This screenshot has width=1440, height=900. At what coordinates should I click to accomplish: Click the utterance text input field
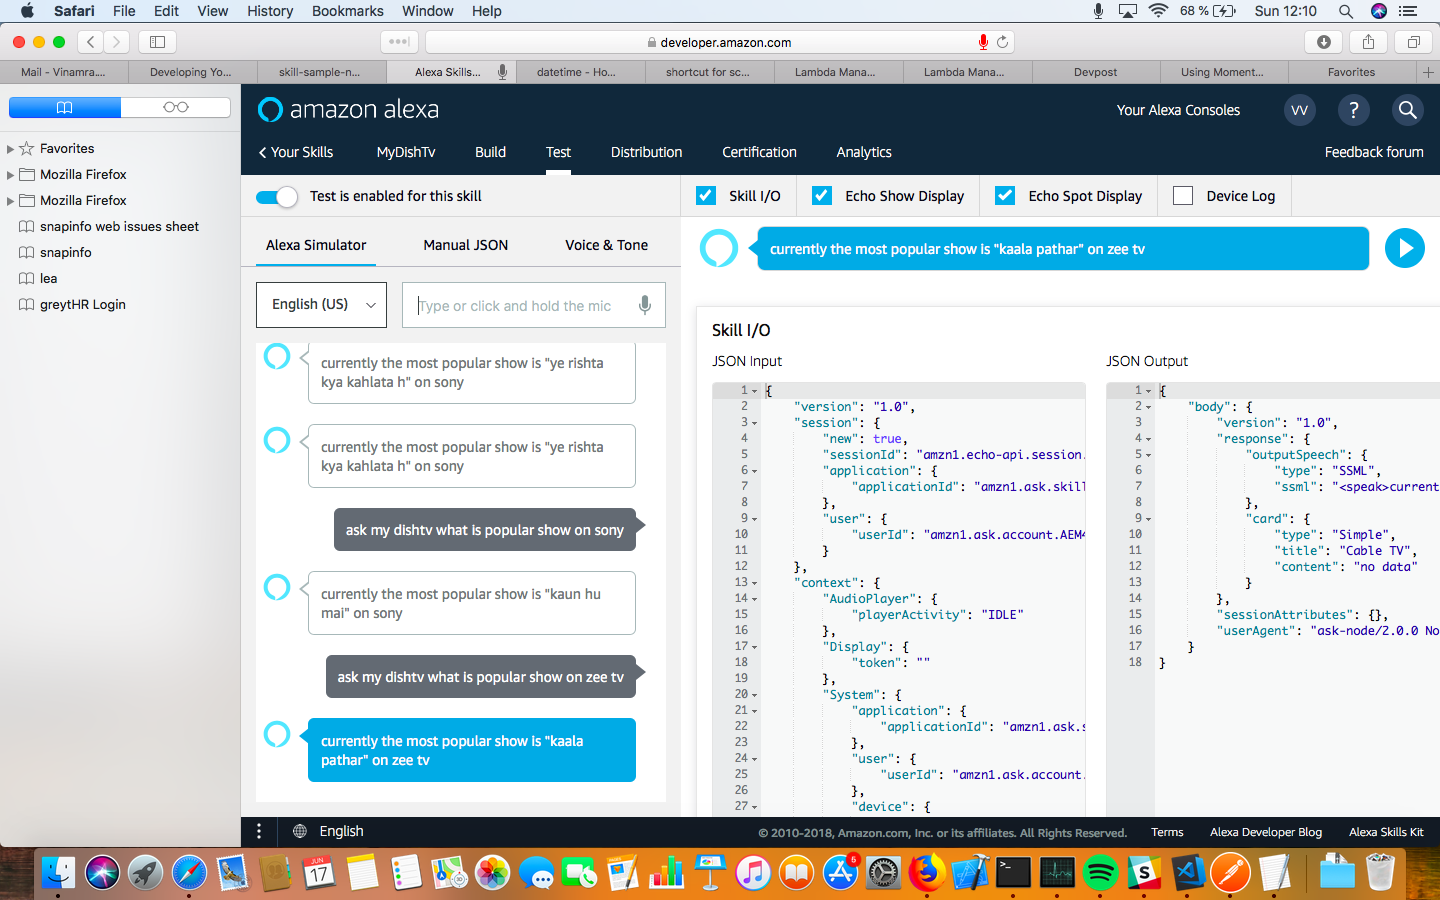pos(533,305)
